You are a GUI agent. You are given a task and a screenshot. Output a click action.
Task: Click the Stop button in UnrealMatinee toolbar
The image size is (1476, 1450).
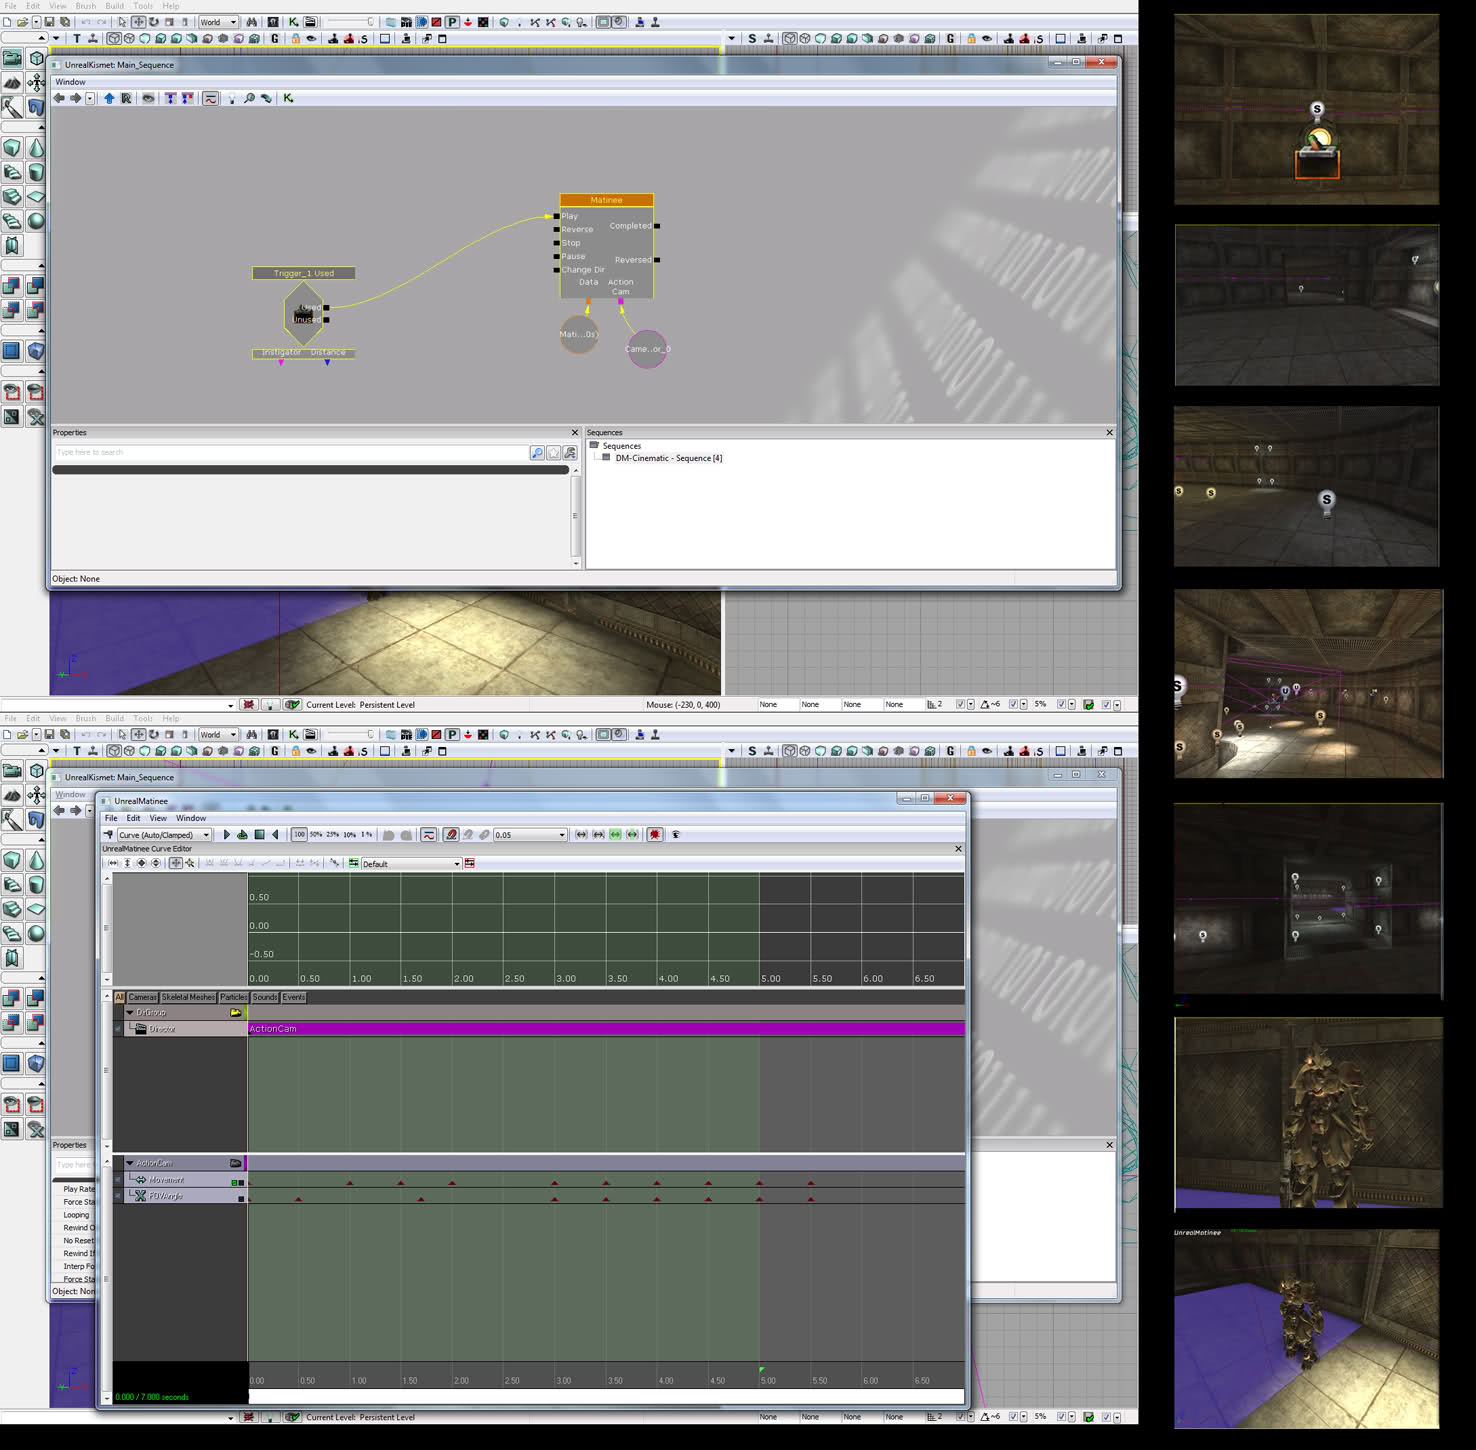pos(259,834)
